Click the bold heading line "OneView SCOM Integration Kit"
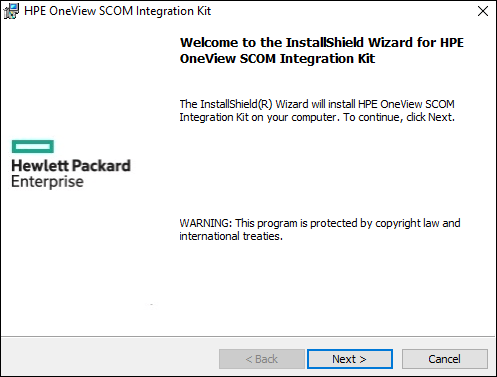The width and height of the screenshot is (497, 377). click(x=277, y=59)
